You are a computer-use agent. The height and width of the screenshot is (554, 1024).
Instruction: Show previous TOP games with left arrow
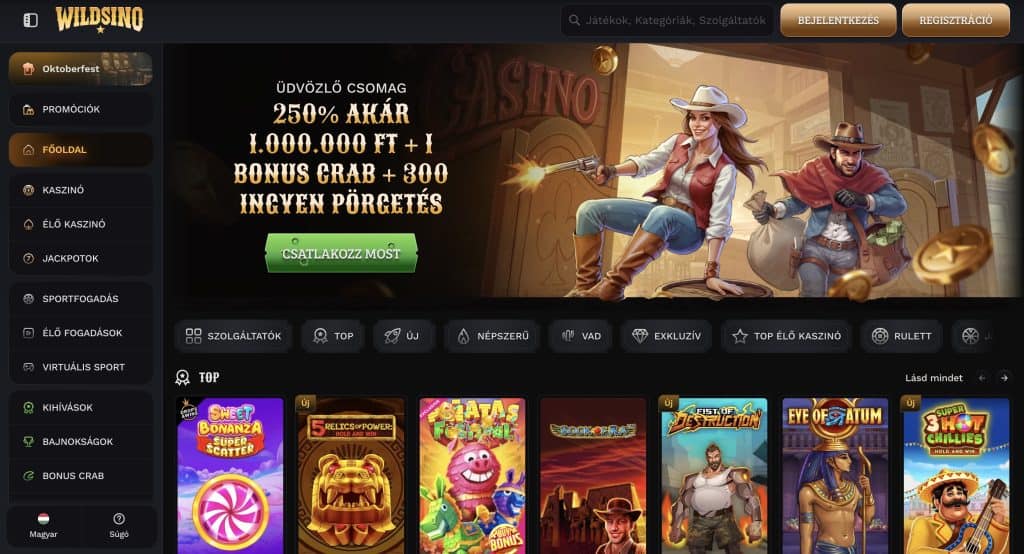coord(982,378)
